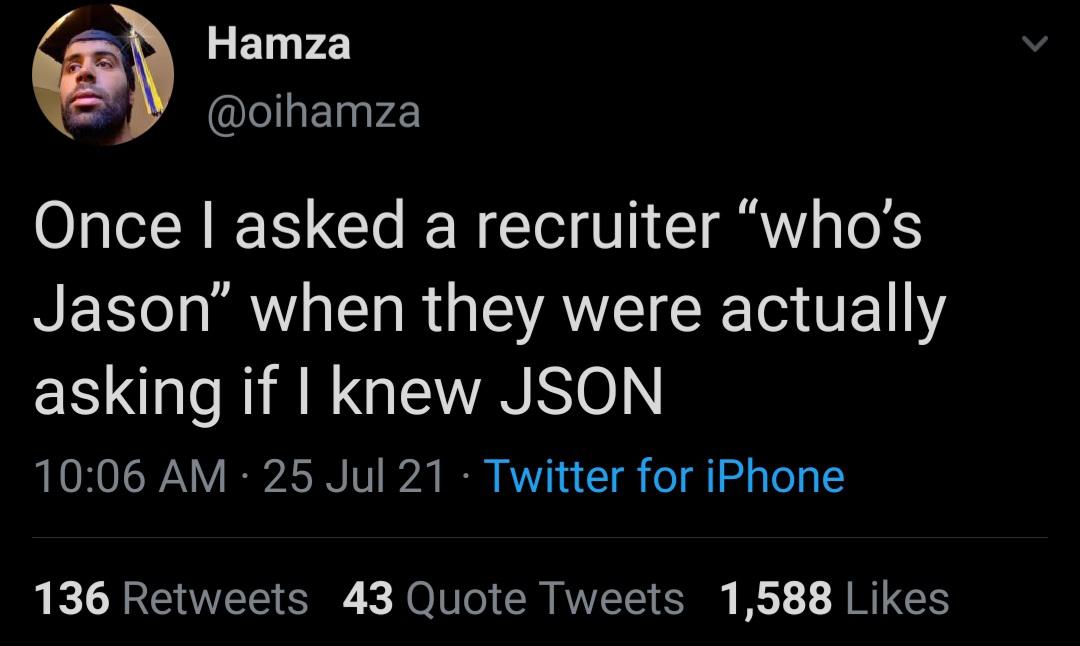
Task: Click the divider under the timestamp
Action: [x=540, y=536]
